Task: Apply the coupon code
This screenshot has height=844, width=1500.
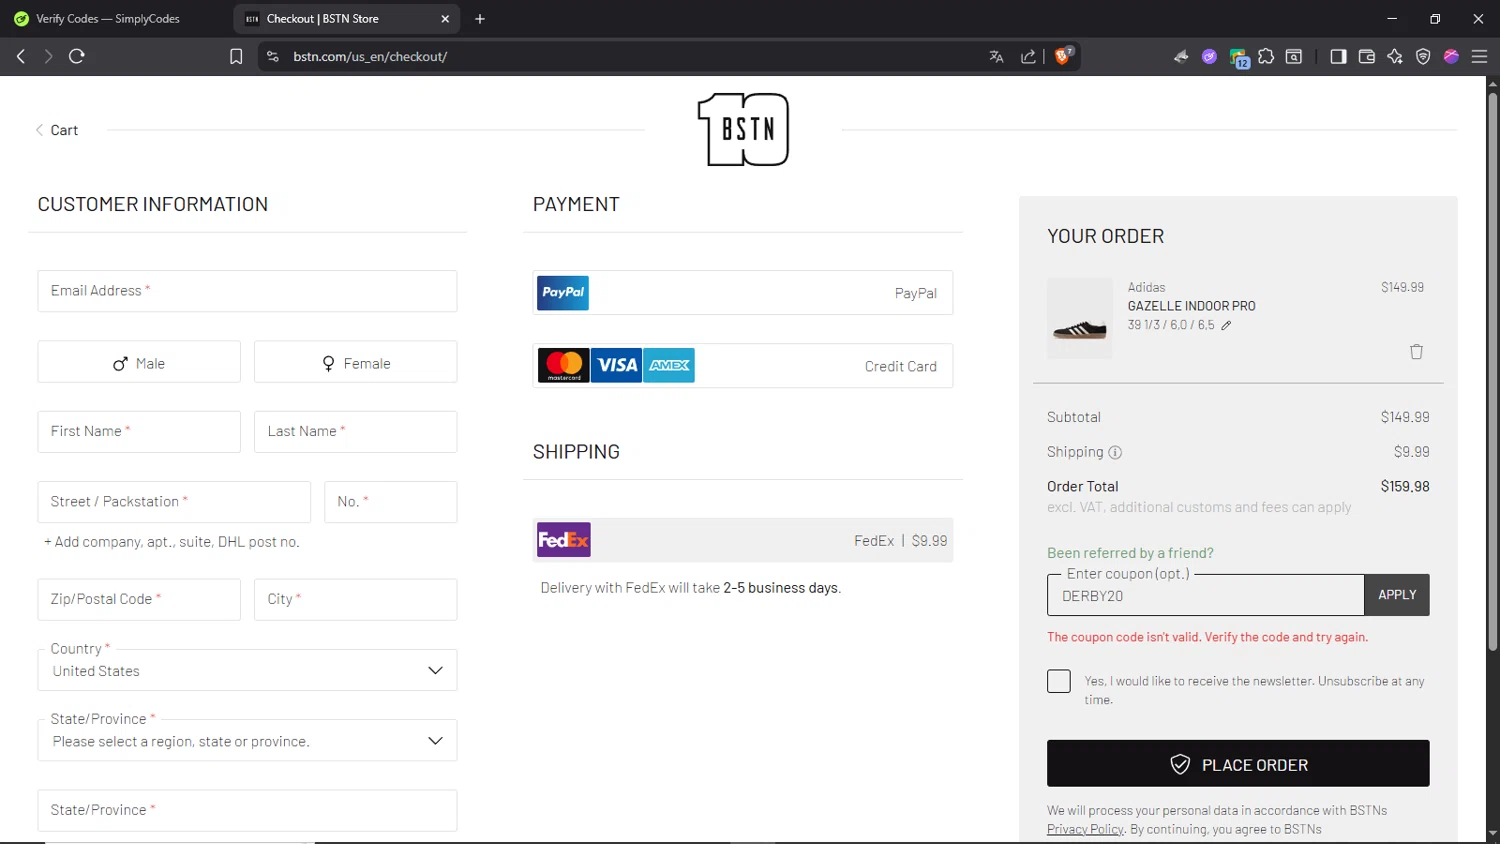Action: pos(1397,595)
